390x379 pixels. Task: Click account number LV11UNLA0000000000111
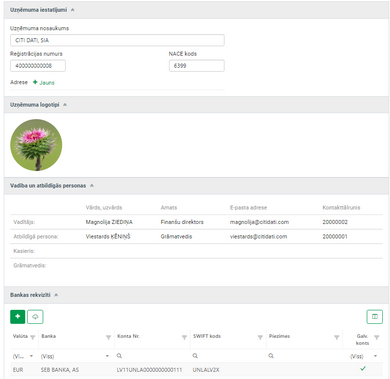click(150, 370)
